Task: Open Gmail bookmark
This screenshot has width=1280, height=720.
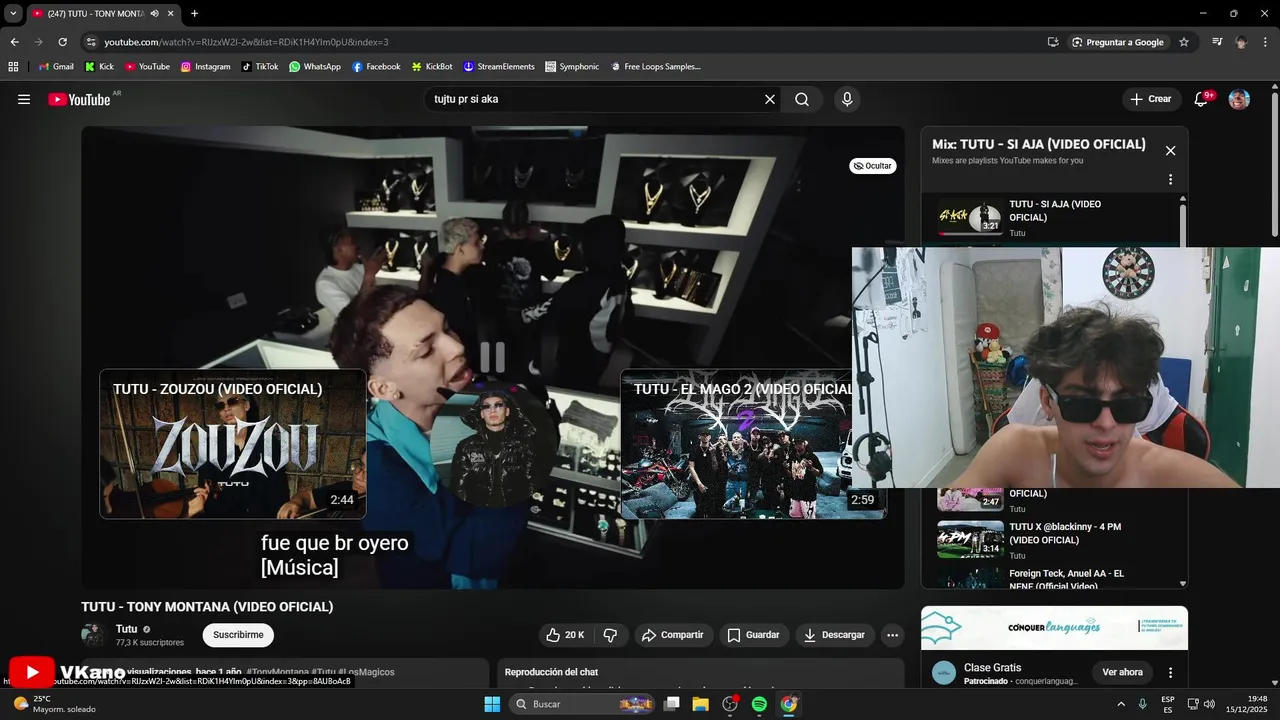Action: pyautogui.click(x=56, y=67)
